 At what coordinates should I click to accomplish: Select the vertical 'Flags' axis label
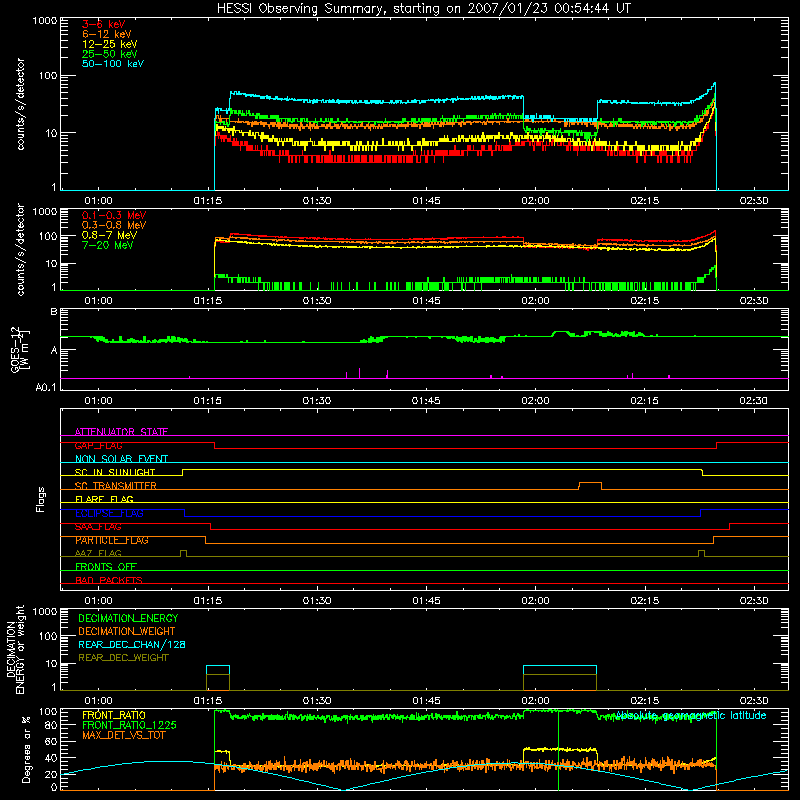click(41, 499)
